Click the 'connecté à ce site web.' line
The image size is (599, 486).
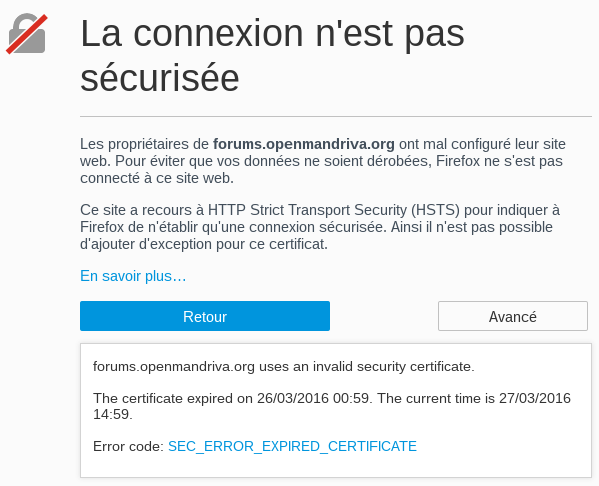coord(157,178)
